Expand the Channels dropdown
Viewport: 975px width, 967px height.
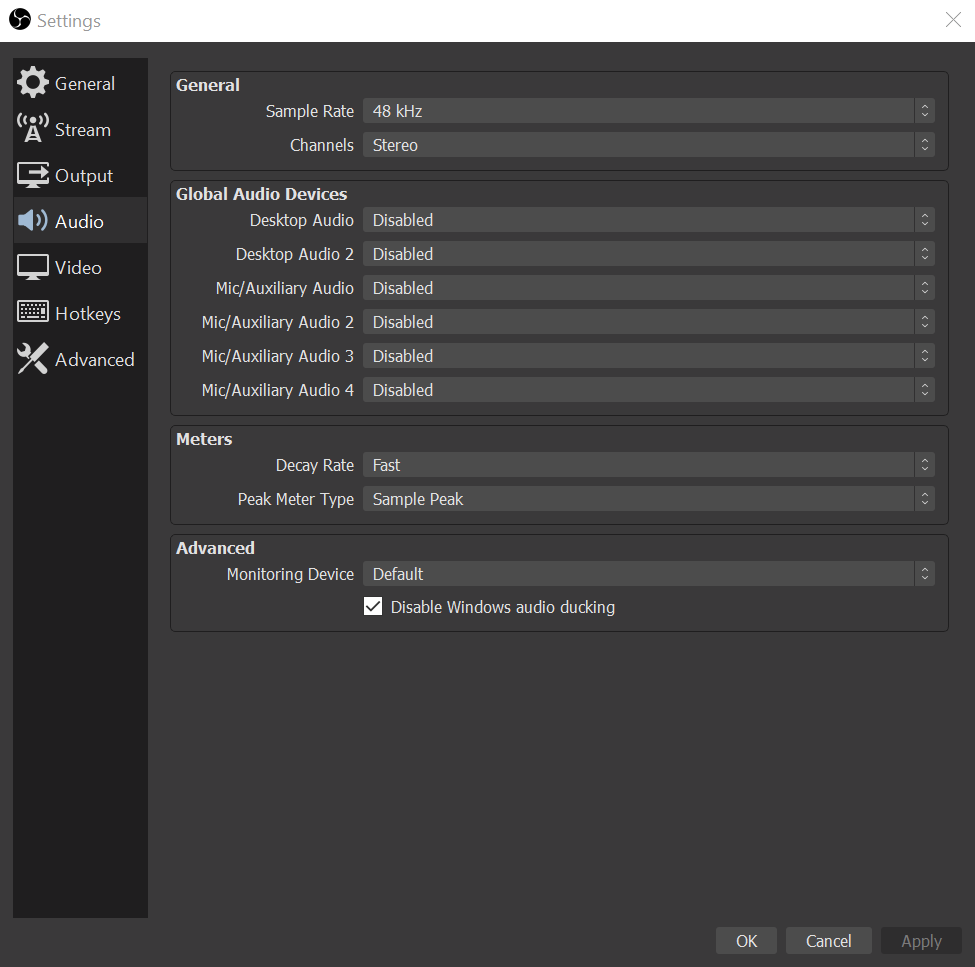coord(648,145)
